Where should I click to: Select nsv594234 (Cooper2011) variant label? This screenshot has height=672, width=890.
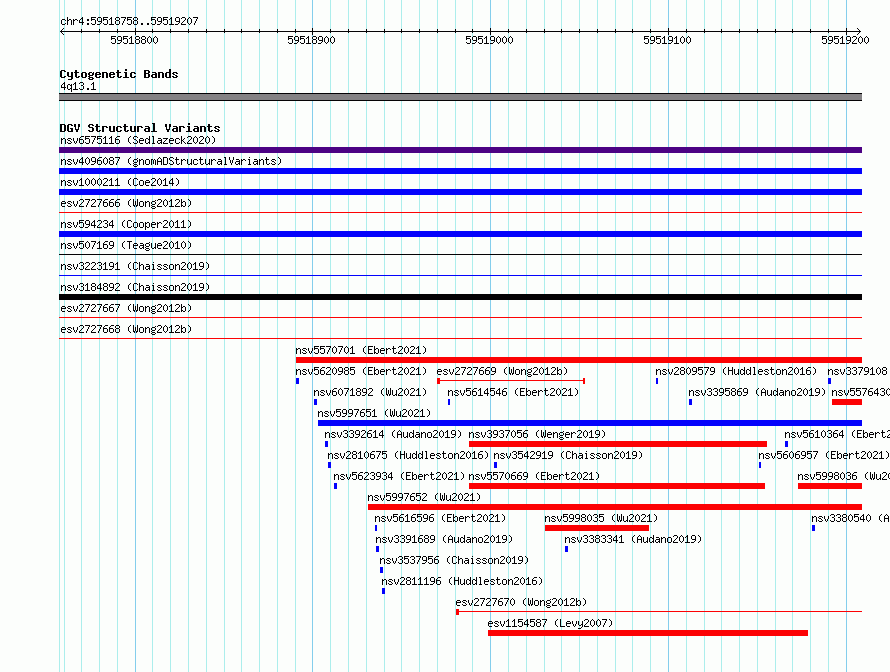[126, 224]
